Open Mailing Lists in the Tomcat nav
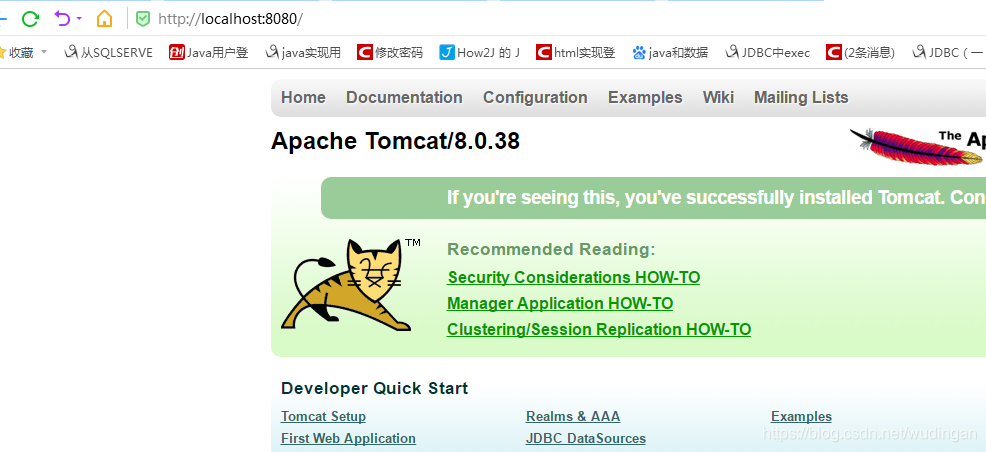 pos(801,97)
